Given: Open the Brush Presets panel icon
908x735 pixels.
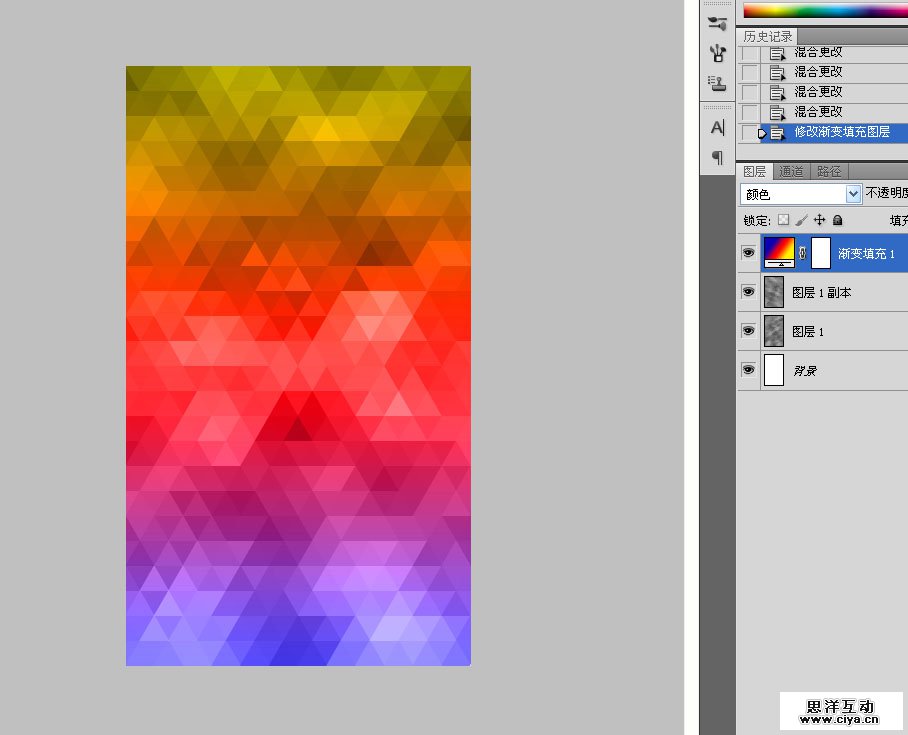Looking at the screenshot, I should pos(717,53).
